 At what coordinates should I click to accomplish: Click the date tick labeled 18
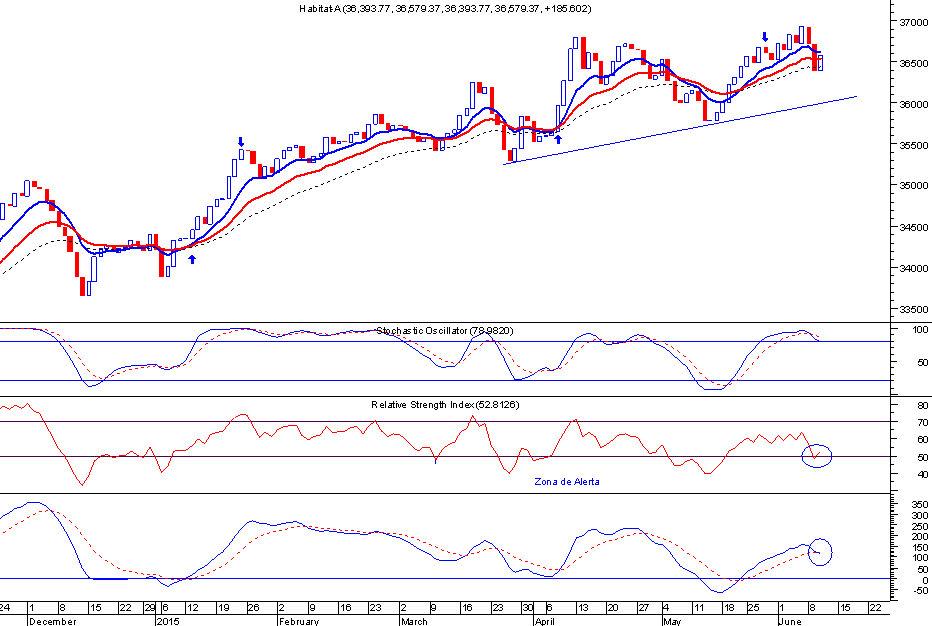pyautogui.click(x=729, y=608)
